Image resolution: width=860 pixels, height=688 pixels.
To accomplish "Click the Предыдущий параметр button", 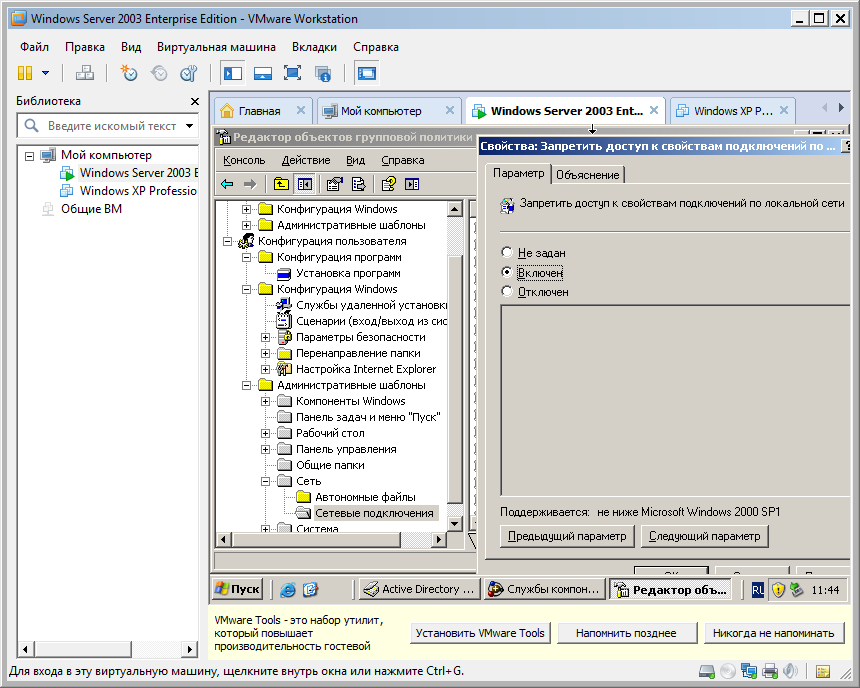I will coord(567,536).
